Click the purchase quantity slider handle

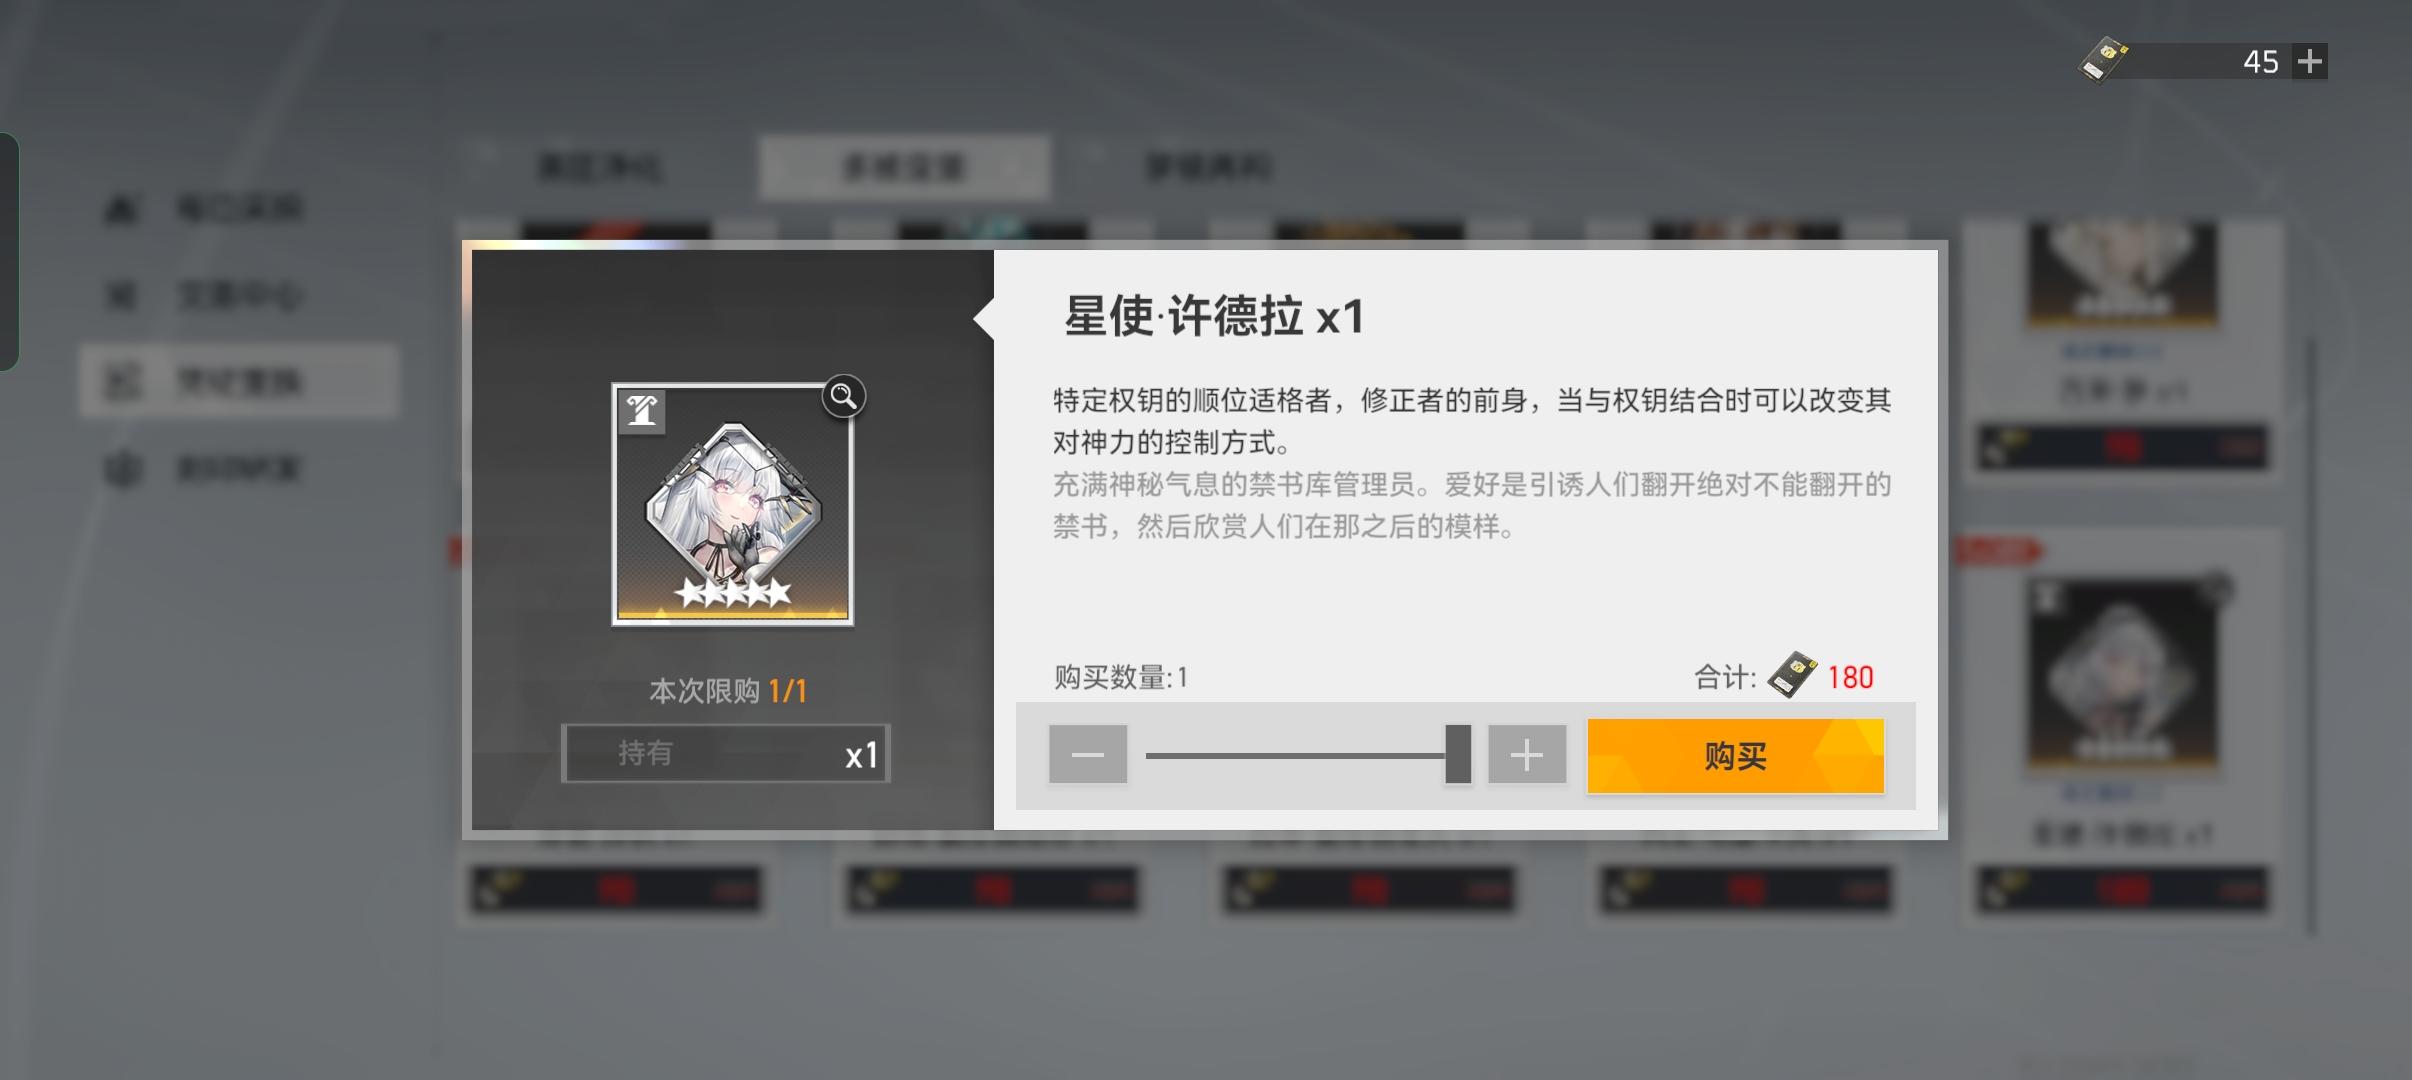click(1458, 754)
